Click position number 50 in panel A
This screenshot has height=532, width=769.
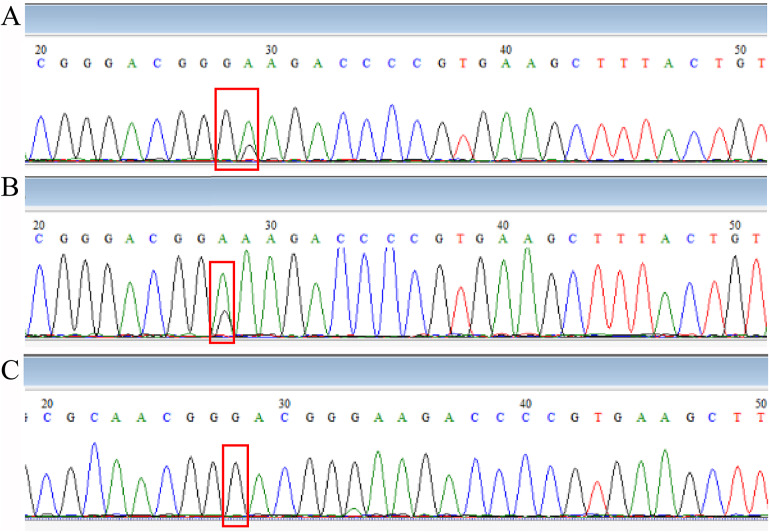[x=740, y=50]
